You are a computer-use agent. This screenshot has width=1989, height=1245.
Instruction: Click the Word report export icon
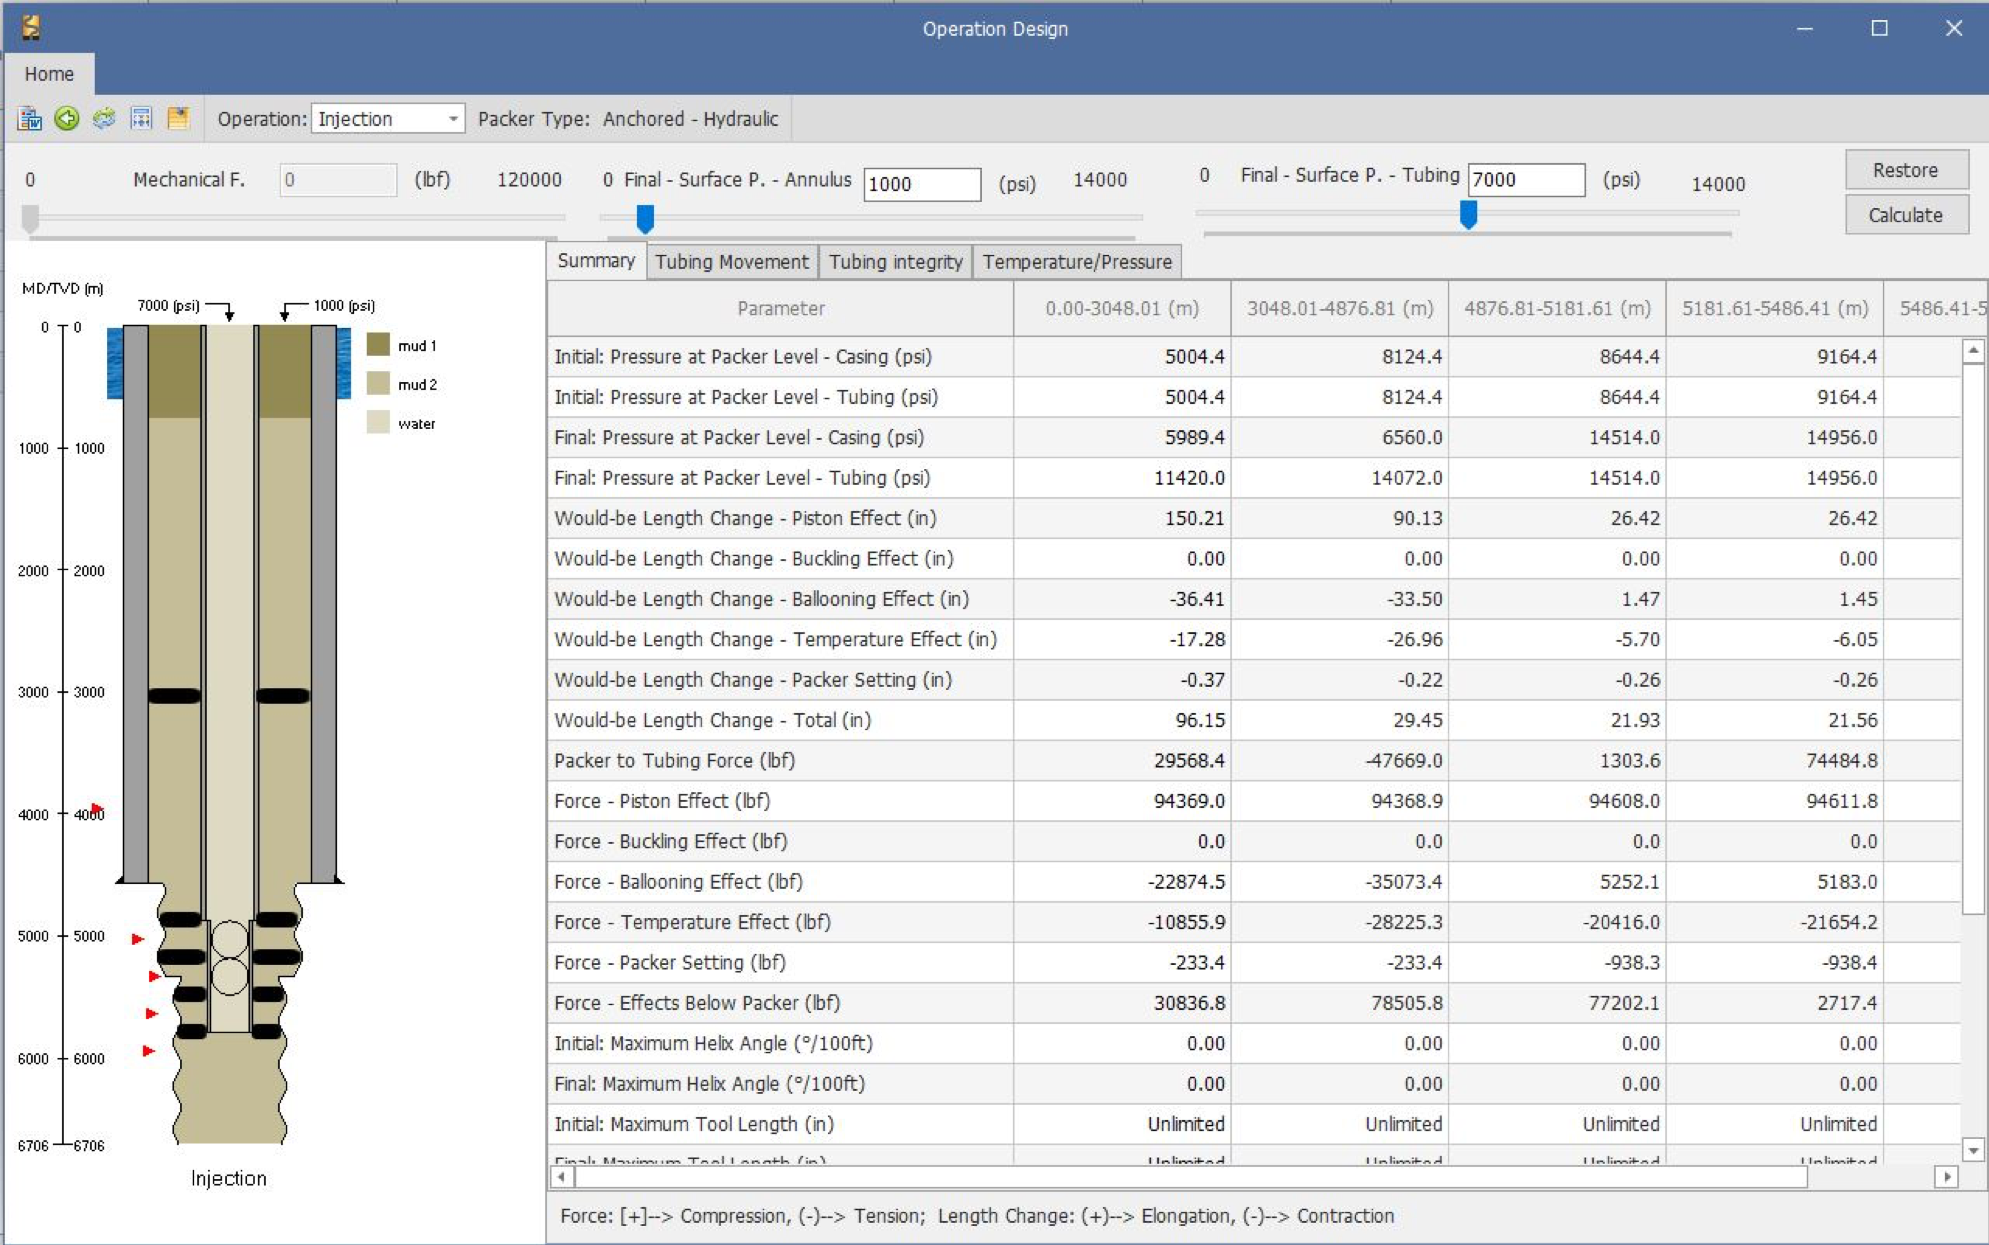(x=30, y=119)
